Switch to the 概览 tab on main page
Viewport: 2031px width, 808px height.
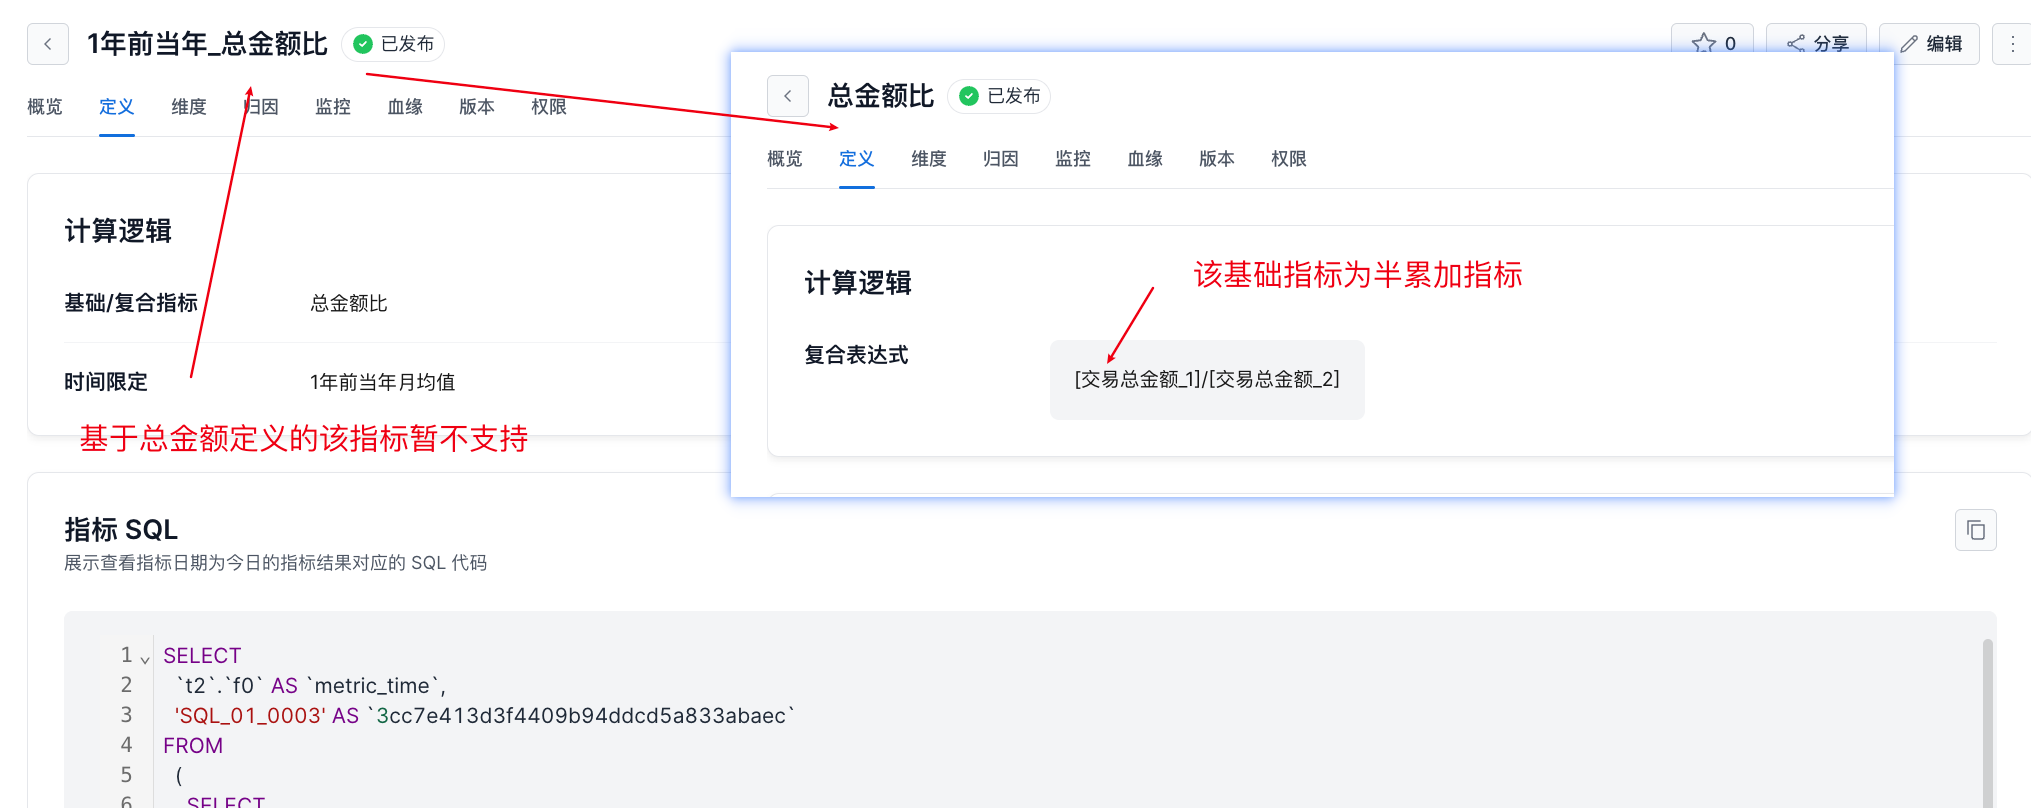(x=45, y=107)
